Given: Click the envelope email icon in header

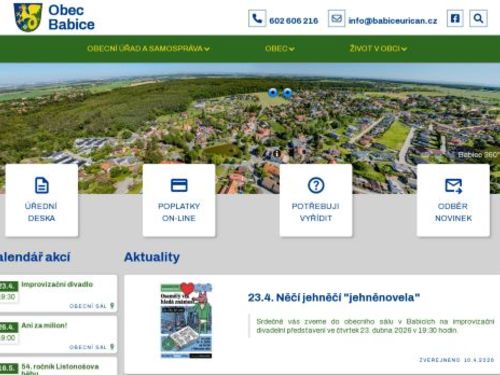Looking at the screenshot, I should 336,18.
